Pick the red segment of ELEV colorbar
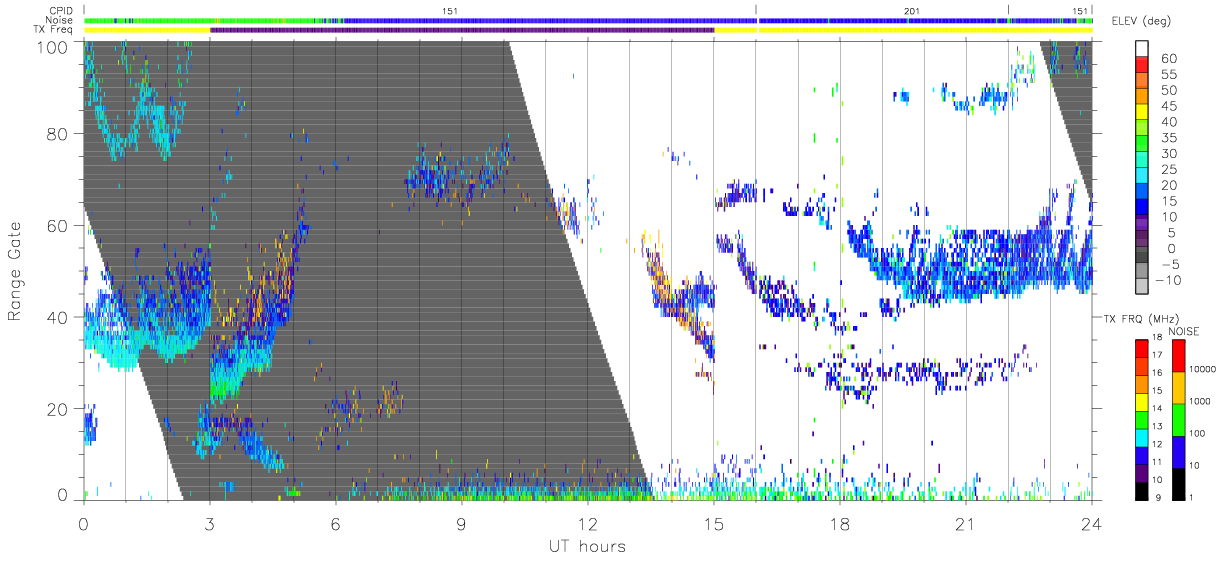 coord(1143,64)
